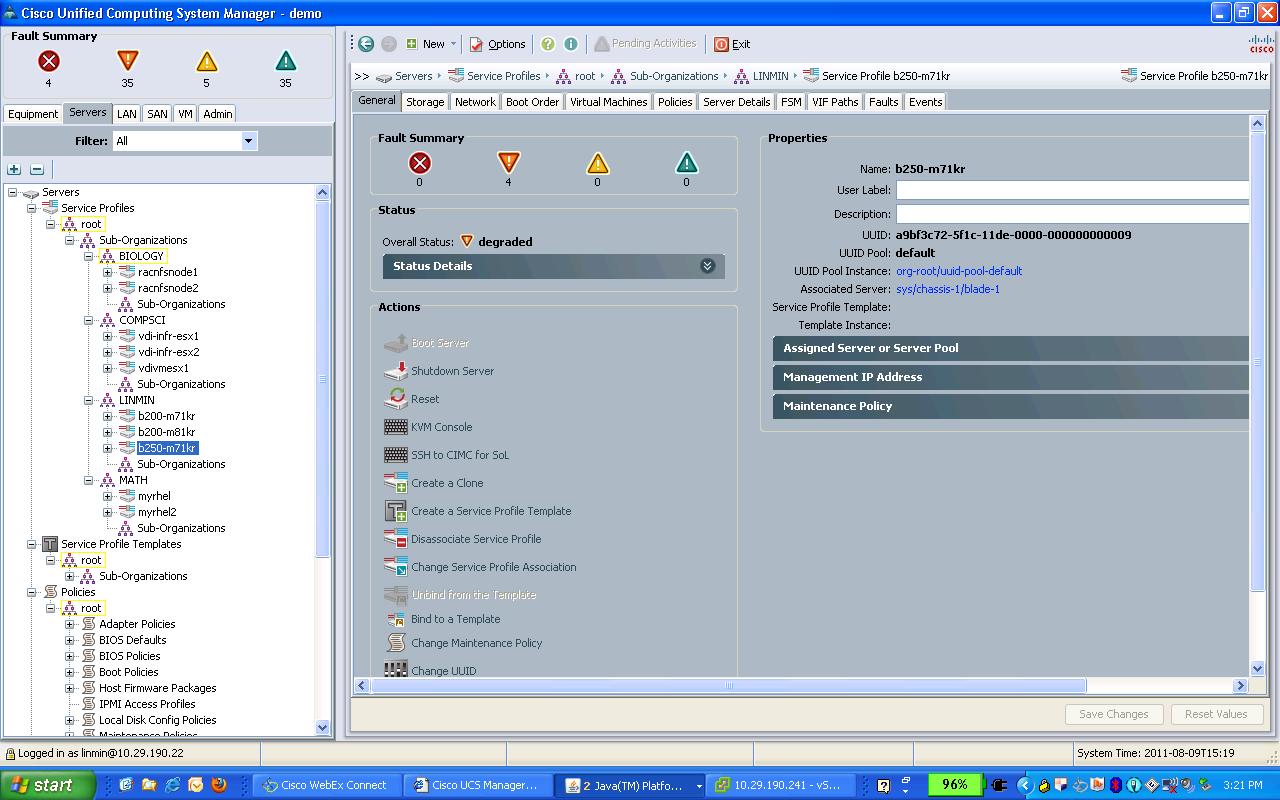Open the Virtual Machines tab
Viewport: 1280px width, 800px height.
[608, 102]
